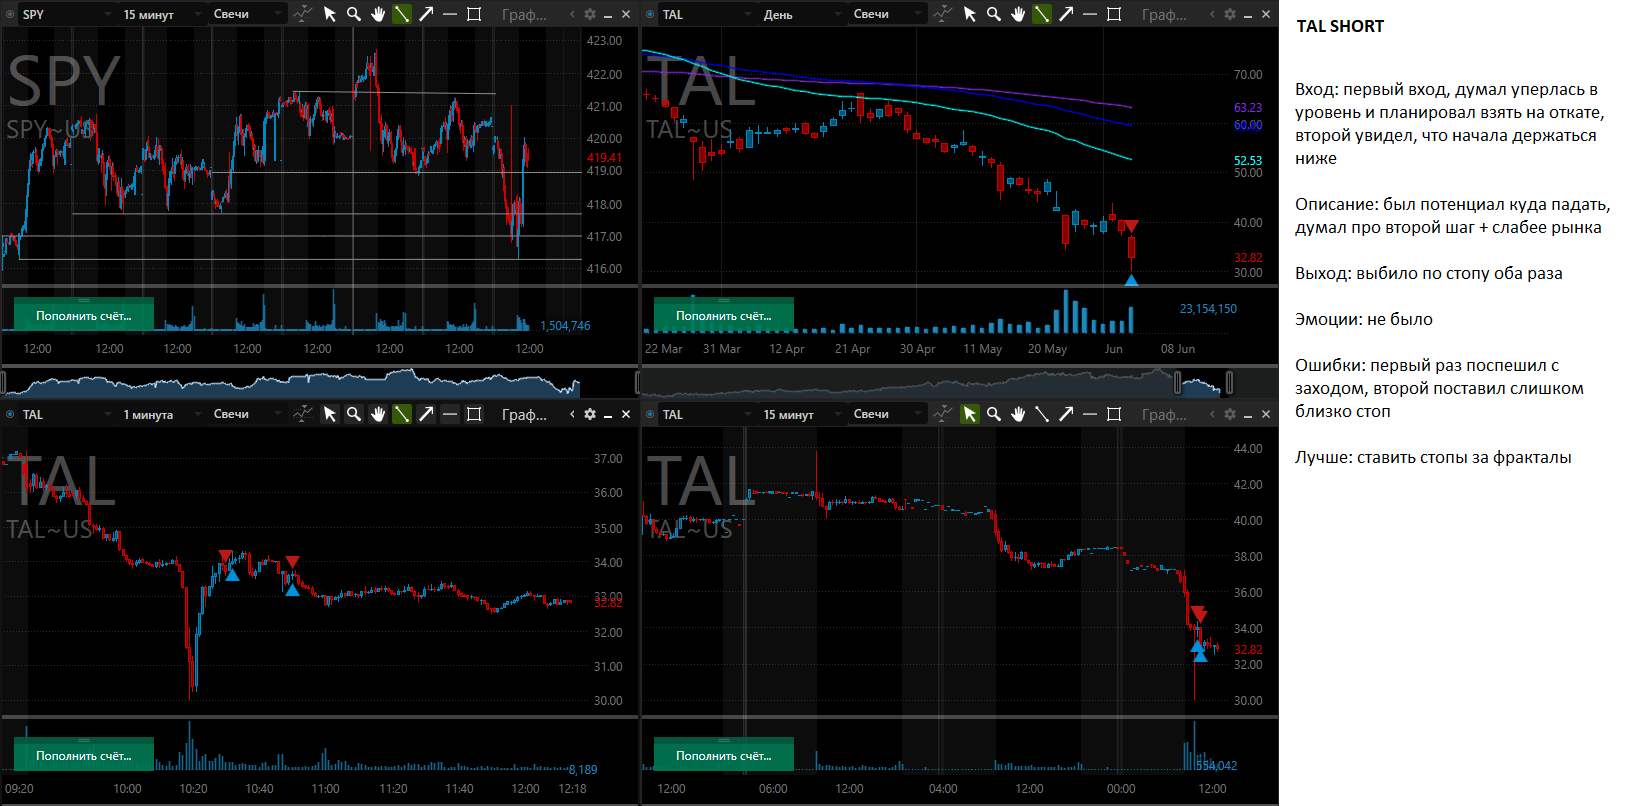The width and height of the screenshot is (1644, 806).
Task: Open 15 минут interval dropdown in SPY chart
Action: point(160,14)
